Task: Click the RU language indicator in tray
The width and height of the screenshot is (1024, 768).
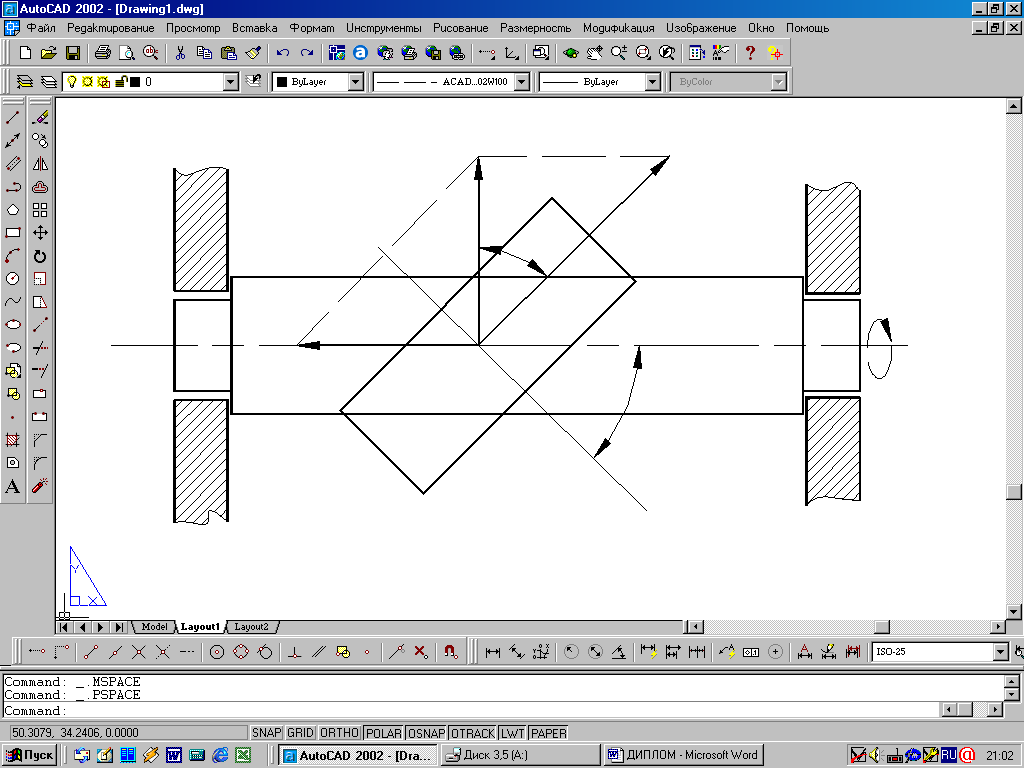Action: (949, 755)
